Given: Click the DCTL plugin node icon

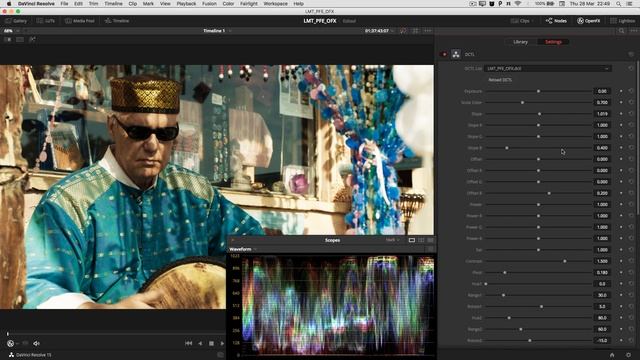Looking at the screenshot, I should point(456,54).
